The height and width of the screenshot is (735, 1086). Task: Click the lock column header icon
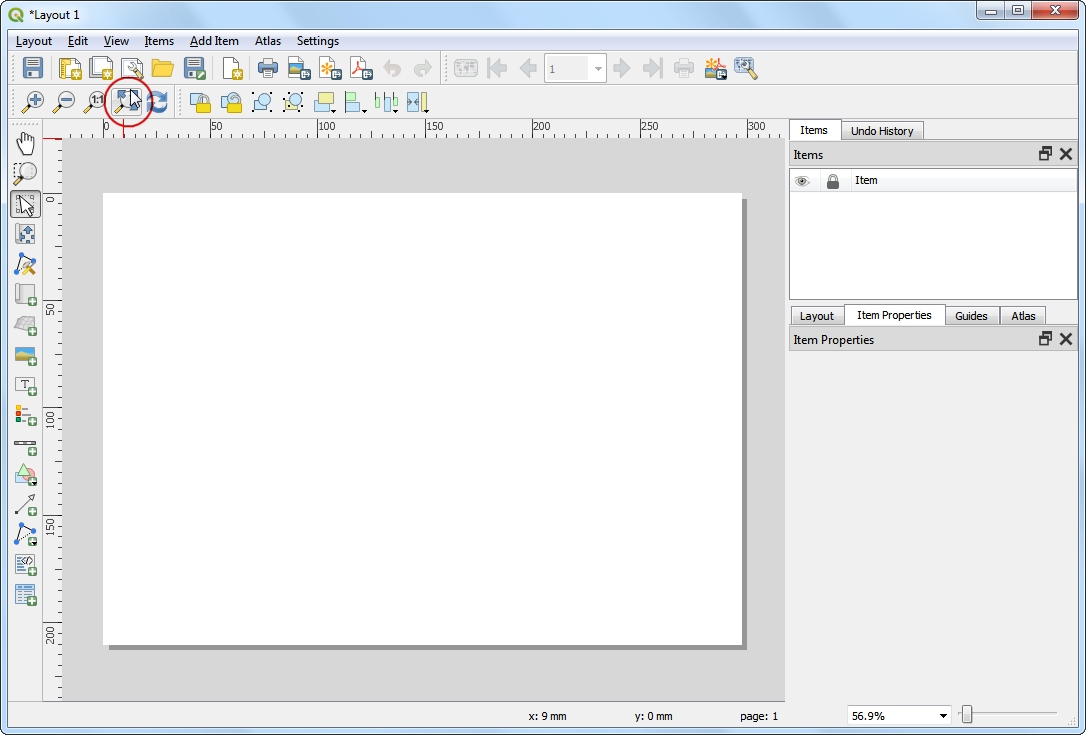click(833, 181)
